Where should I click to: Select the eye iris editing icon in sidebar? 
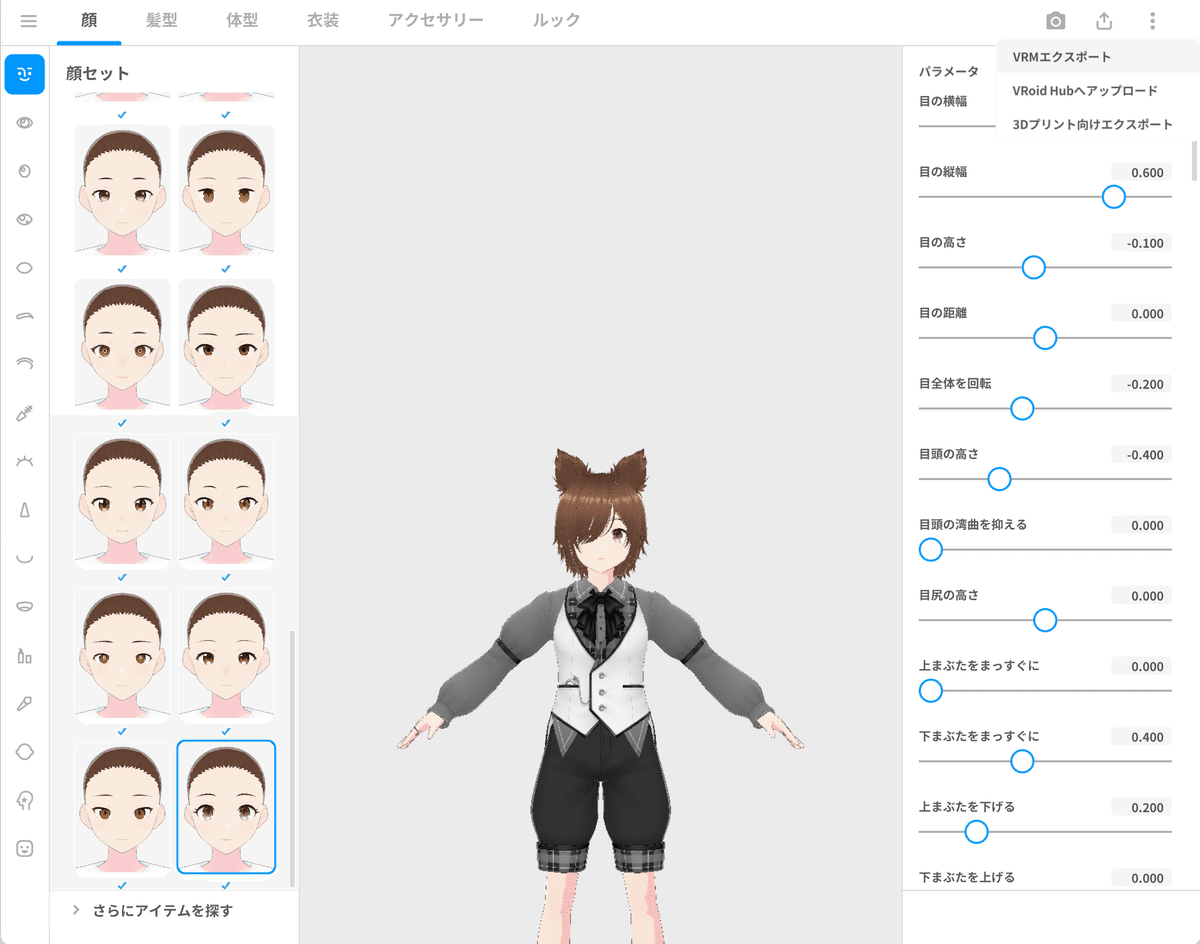(x=24, y=171)
